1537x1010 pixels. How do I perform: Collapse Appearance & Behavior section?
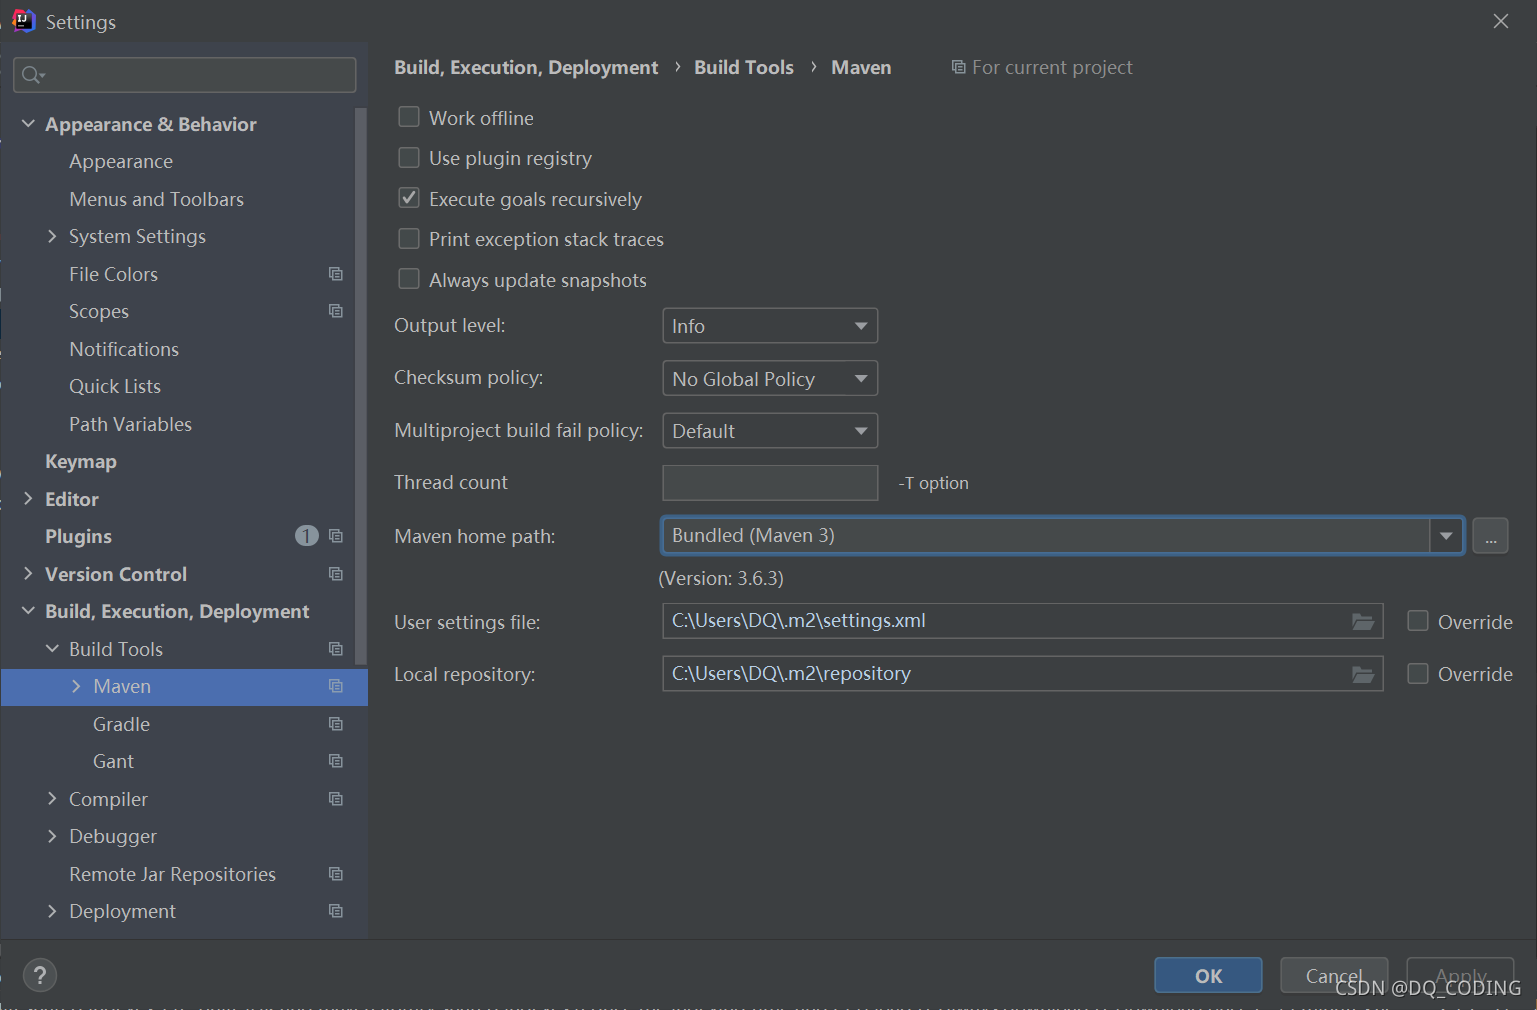(28, 124)
